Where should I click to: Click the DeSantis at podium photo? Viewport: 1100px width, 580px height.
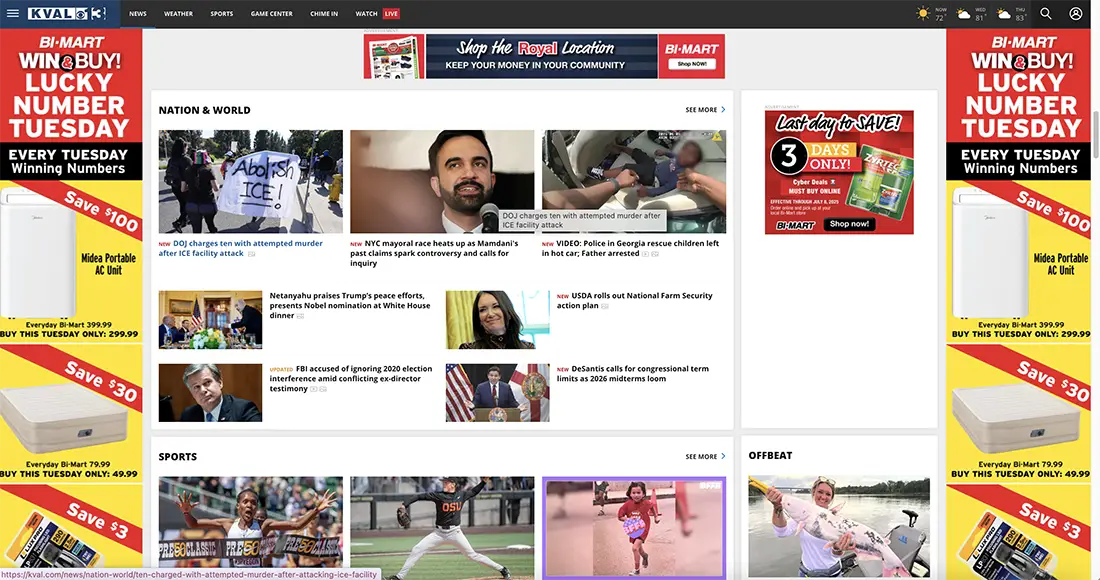click(x=497, y=393)
